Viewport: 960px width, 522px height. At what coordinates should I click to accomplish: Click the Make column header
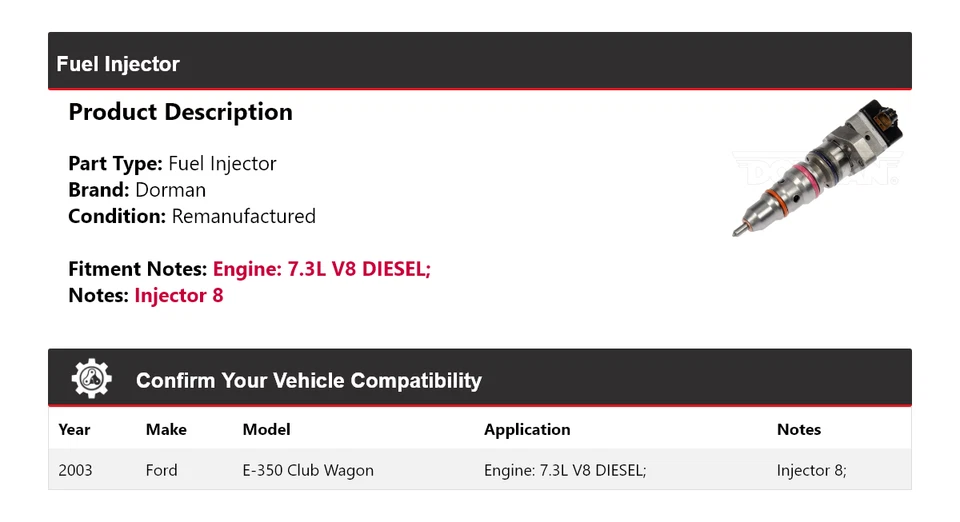coord(166,429)
